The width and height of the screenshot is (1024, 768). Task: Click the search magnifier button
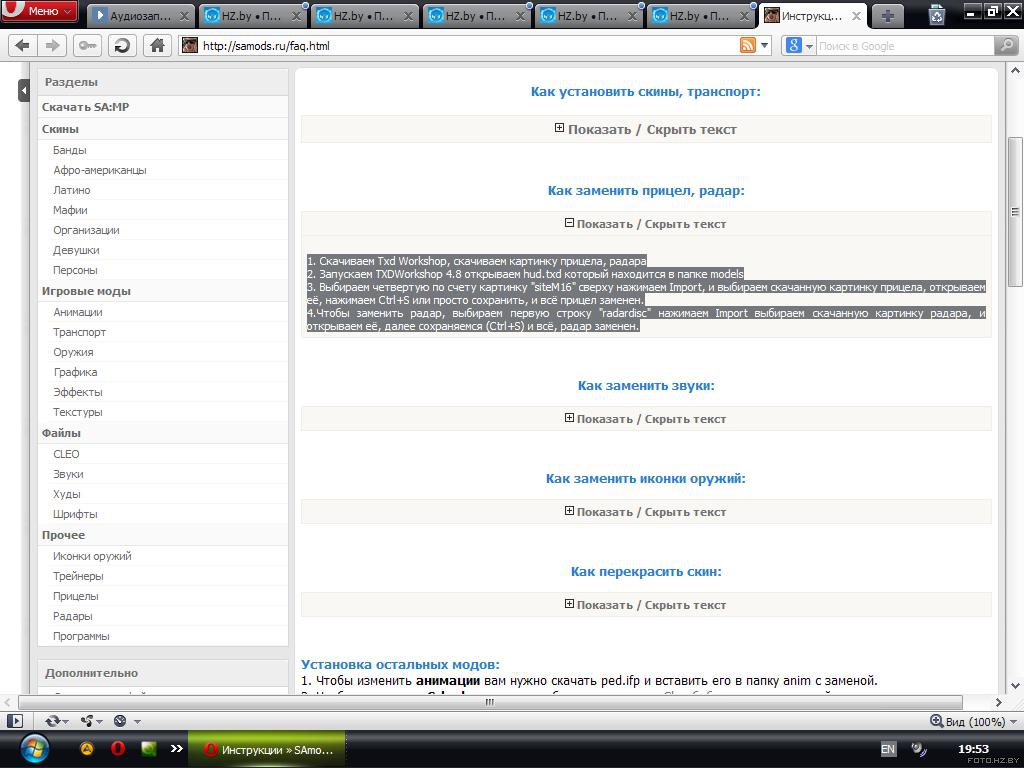[x=1006, y=46]
